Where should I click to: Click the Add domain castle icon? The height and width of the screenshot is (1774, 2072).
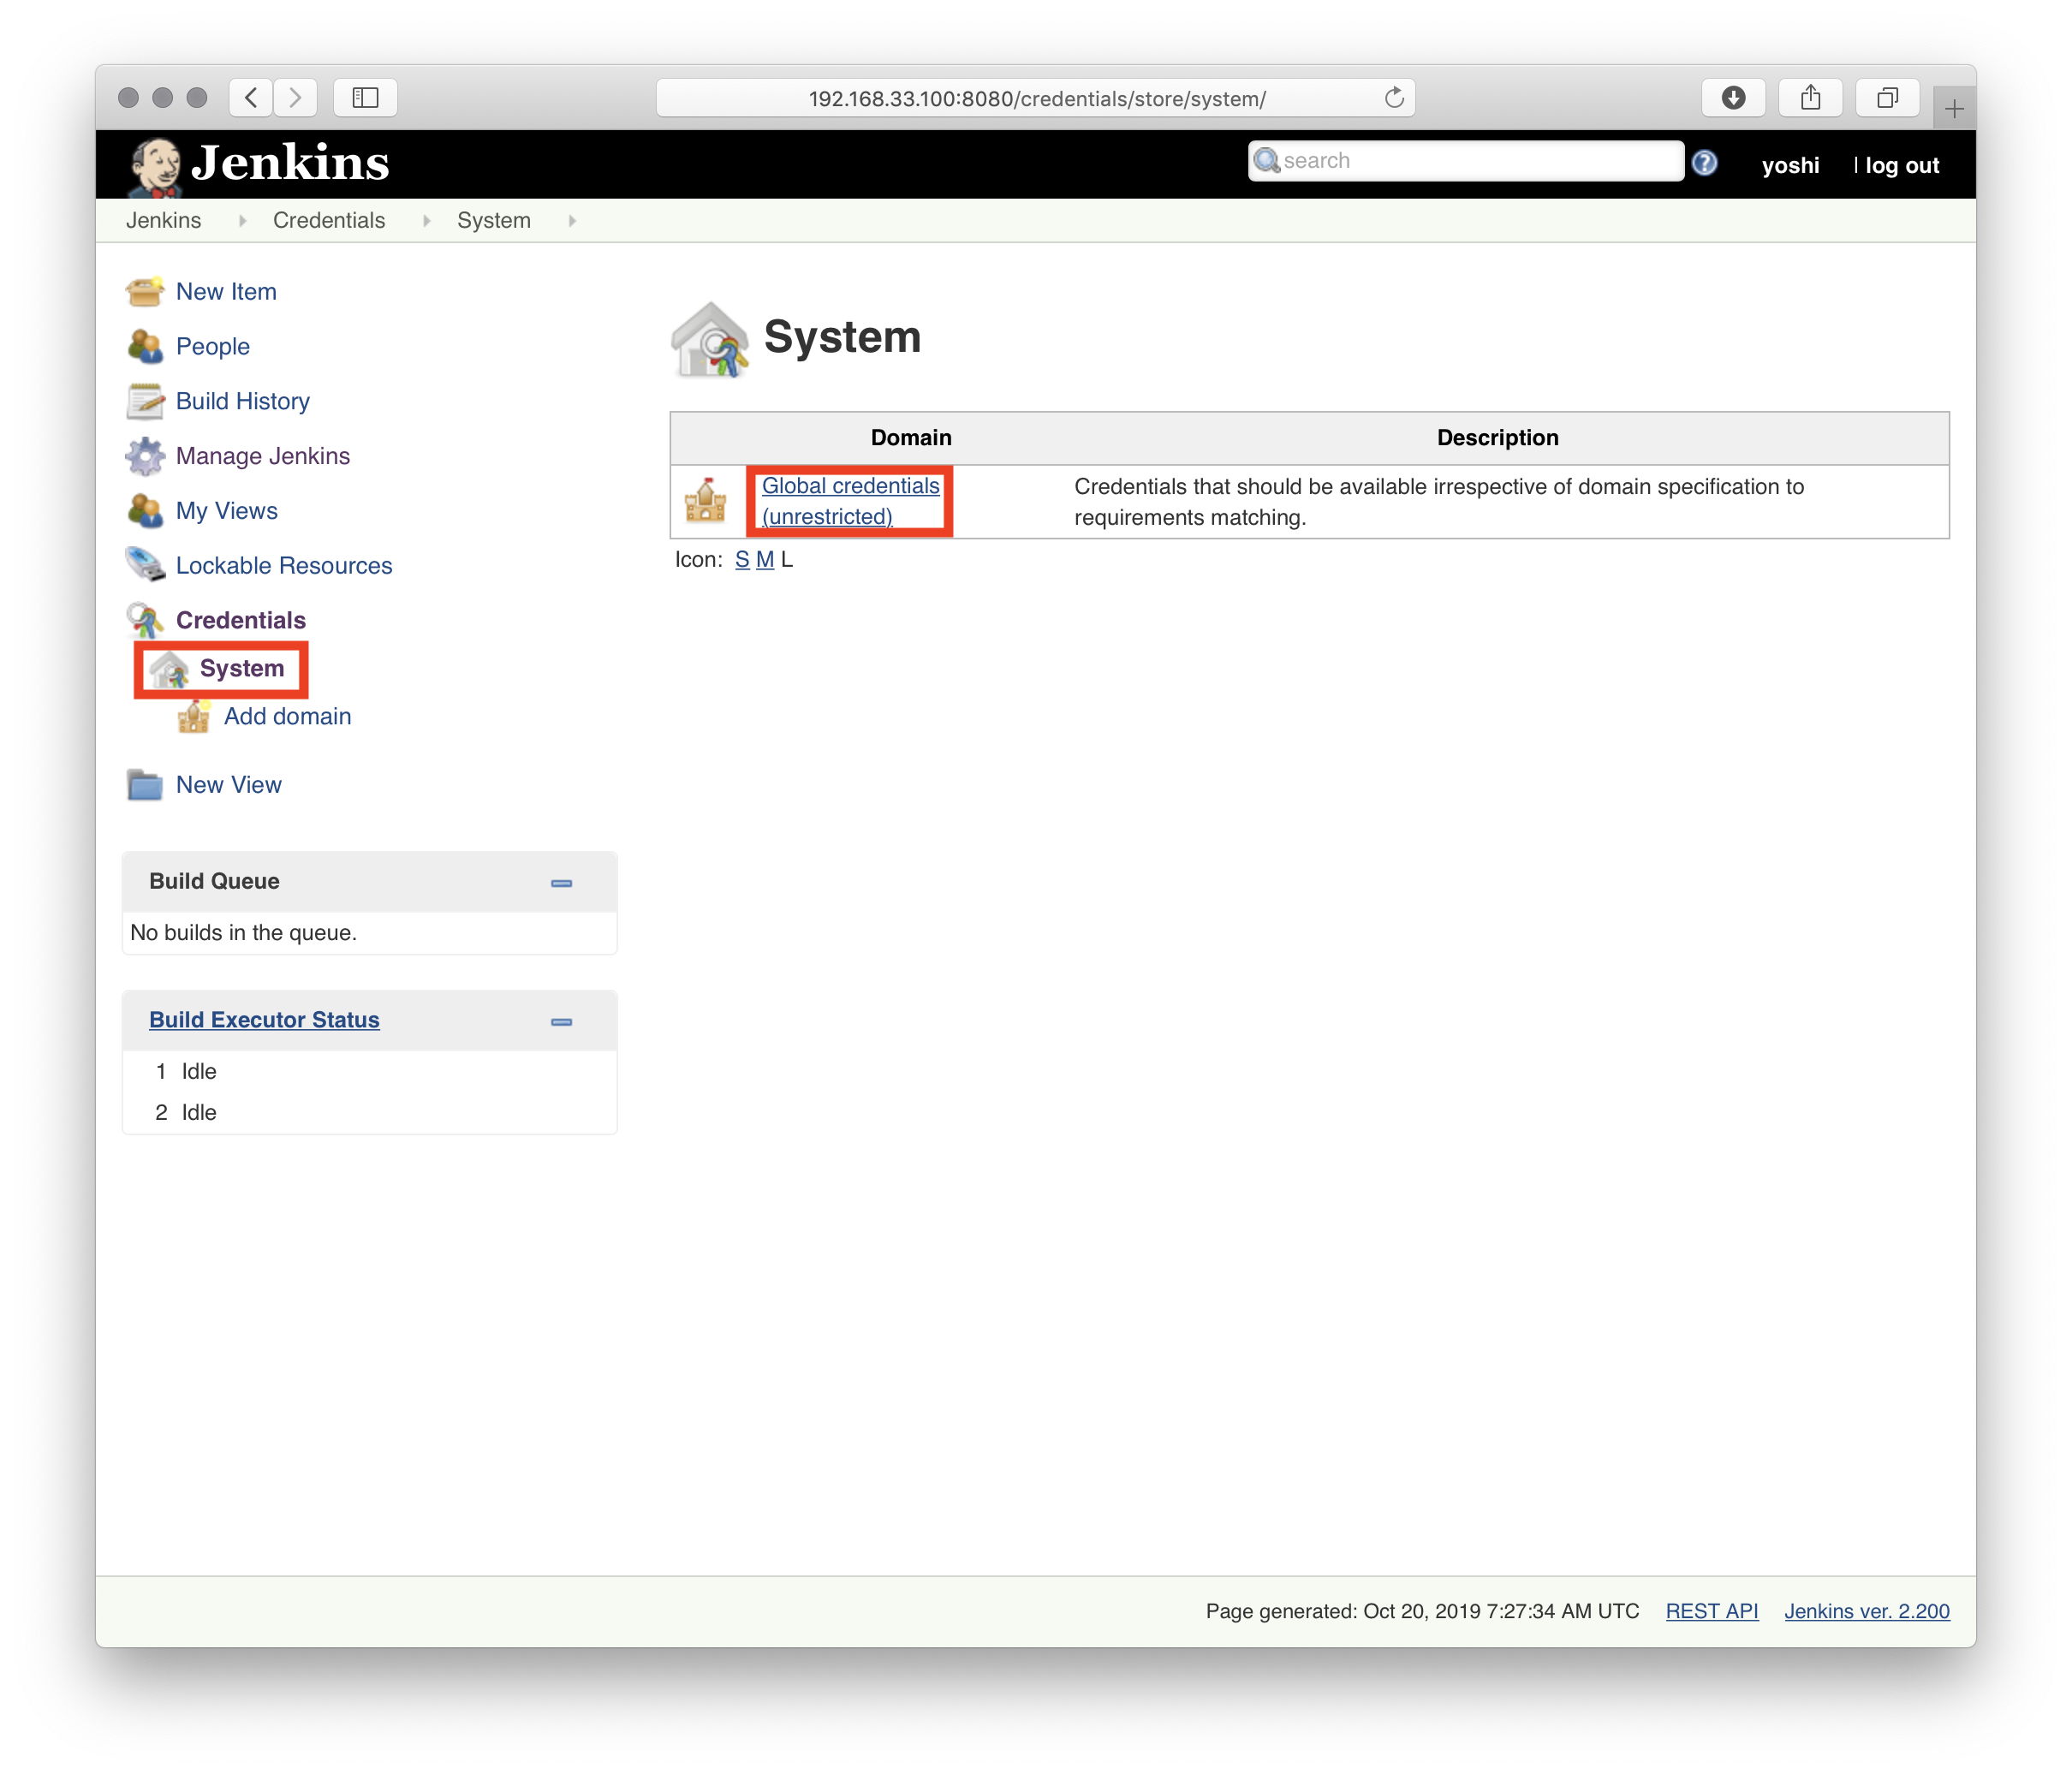click(x=194, y=717)
